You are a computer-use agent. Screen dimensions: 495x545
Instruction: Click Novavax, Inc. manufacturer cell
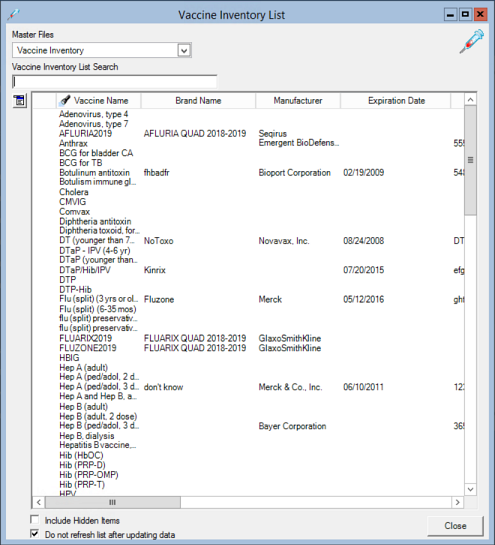[x=284, y=241]
